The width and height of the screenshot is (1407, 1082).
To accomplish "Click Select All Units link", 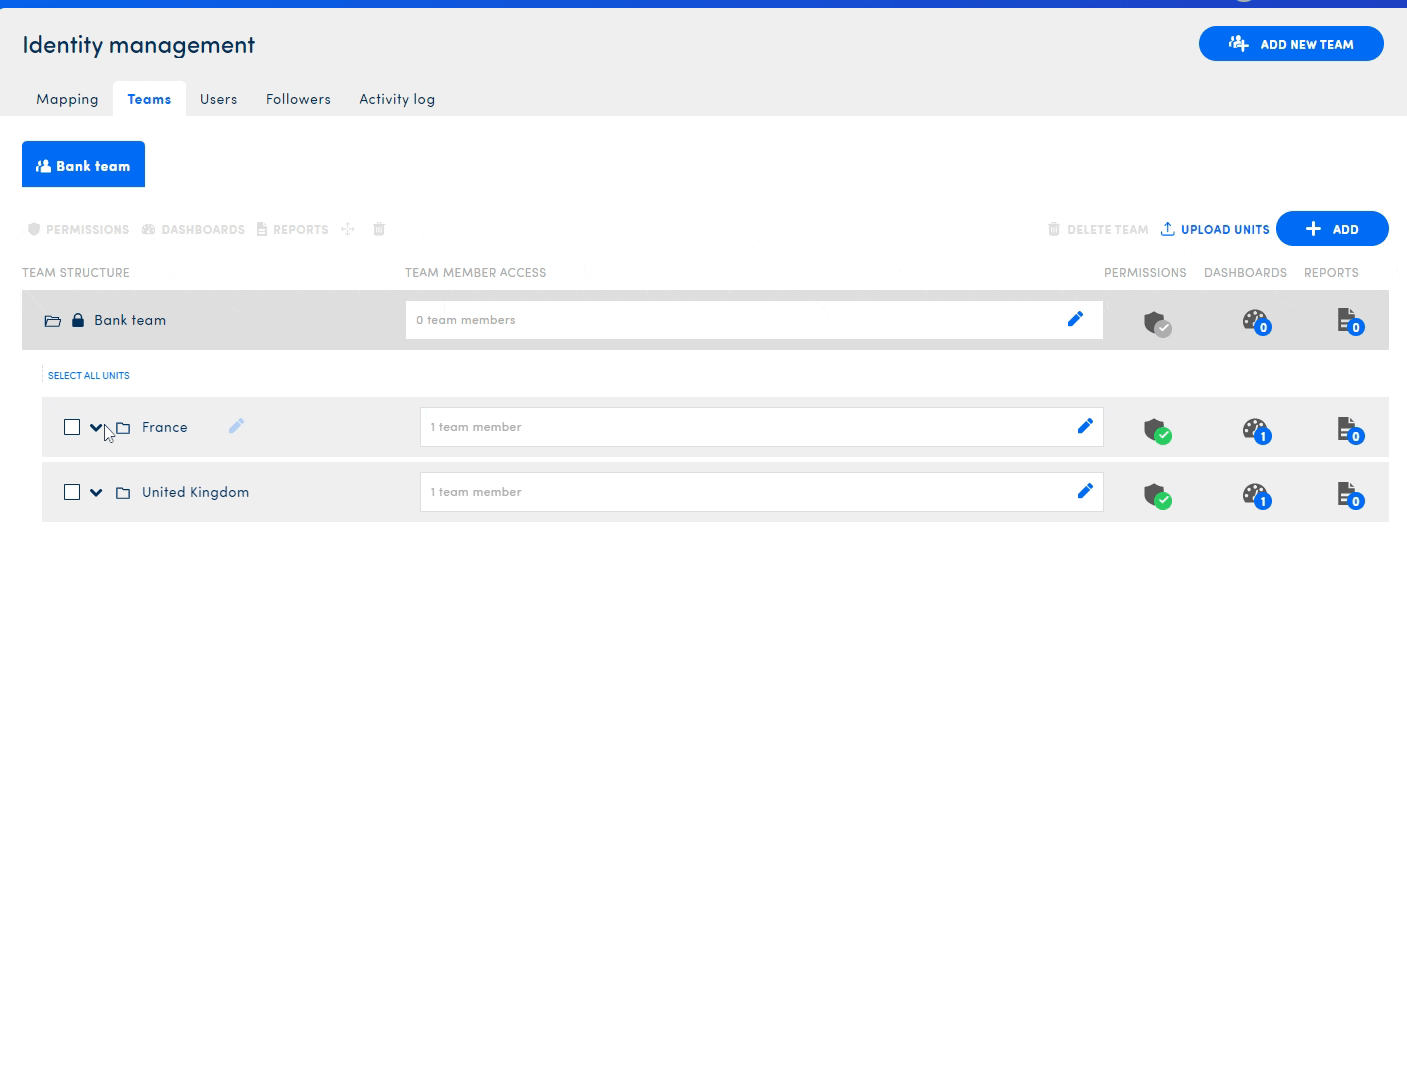I will click(x=89, y=376).
